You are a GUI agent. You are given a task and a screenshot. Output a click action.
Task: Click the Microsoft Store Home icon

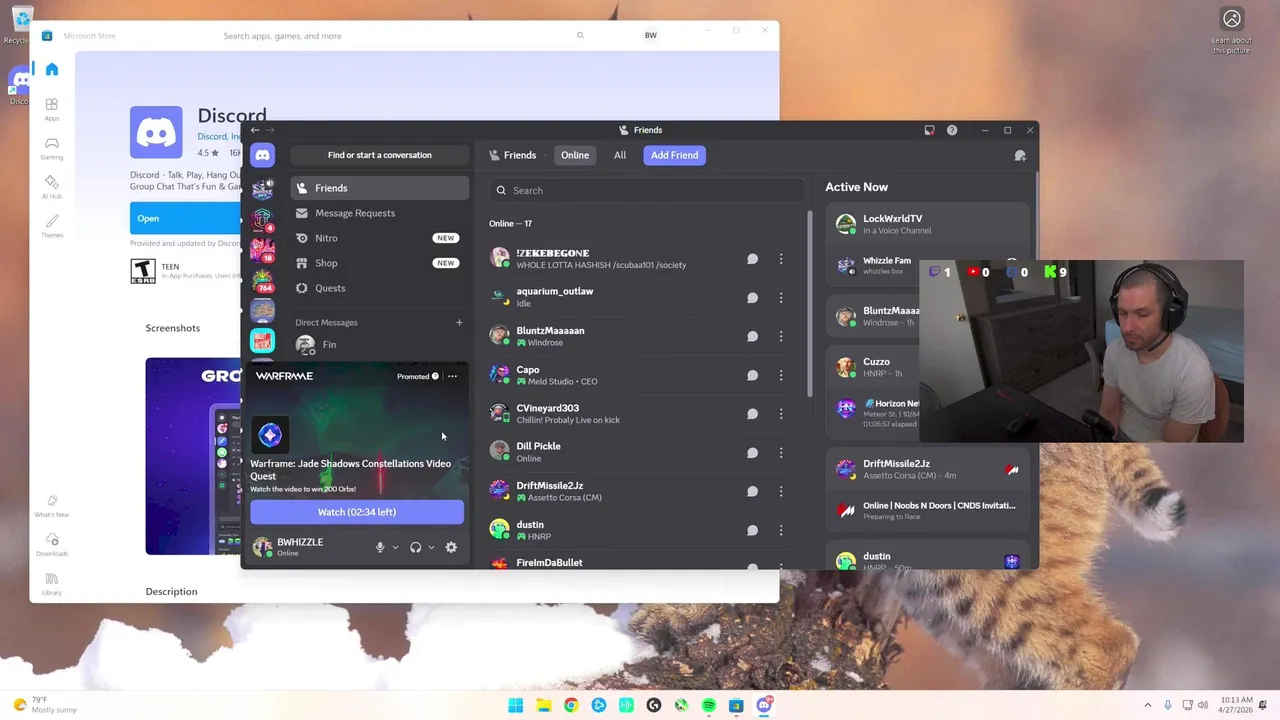52,69
